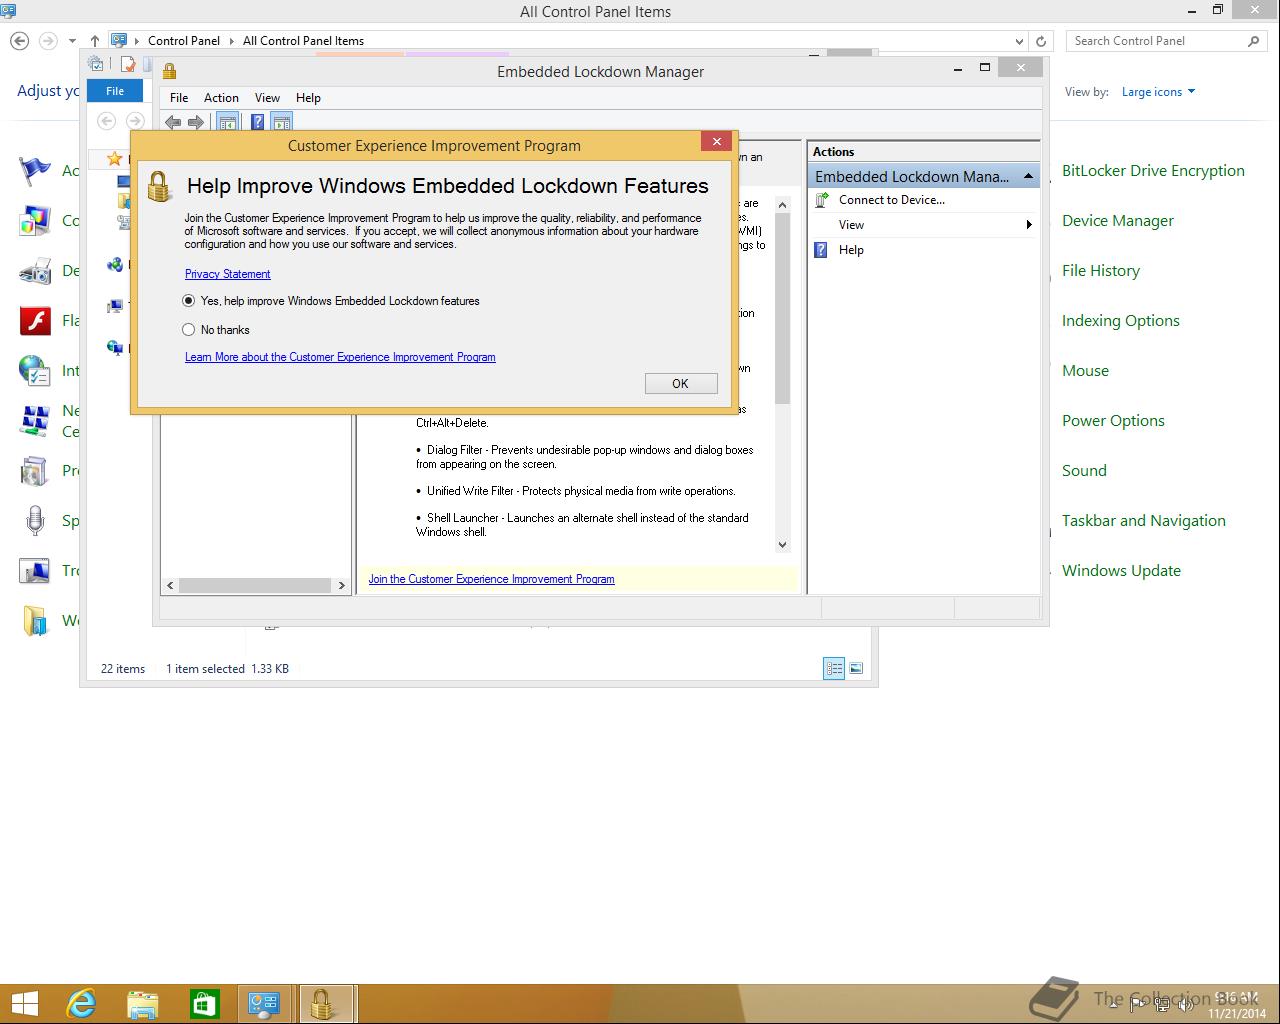The height and width of the screenshot is (1024, 1280).
Task: Open Taskbar and Navigation
Action: click(x=1144, y=521)
